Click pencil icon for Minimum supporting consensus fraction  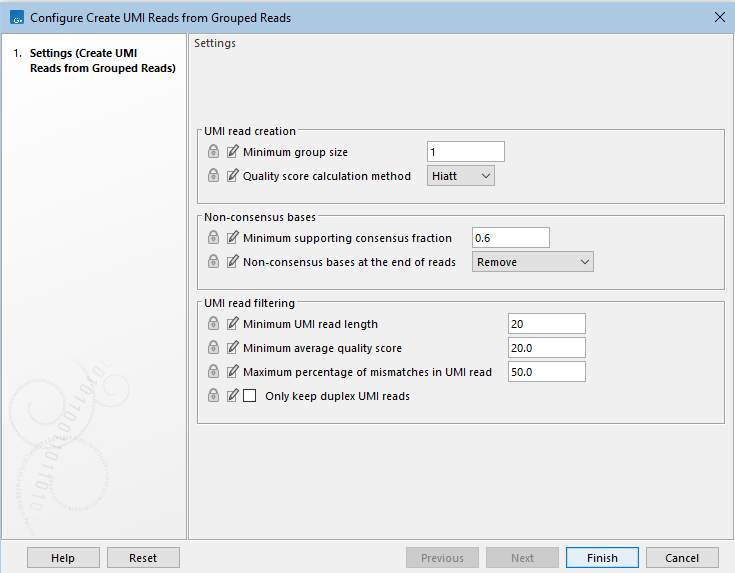[233, 238]
